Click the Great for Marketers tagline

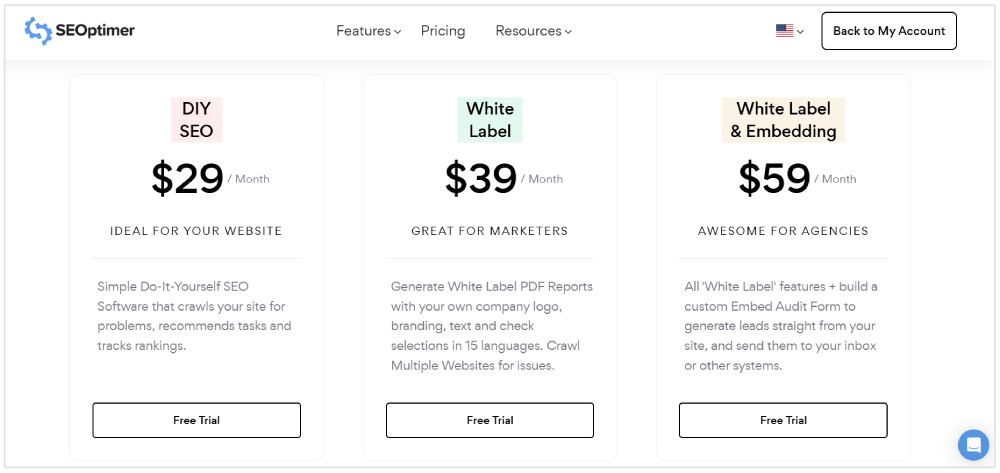coord(490,231)
